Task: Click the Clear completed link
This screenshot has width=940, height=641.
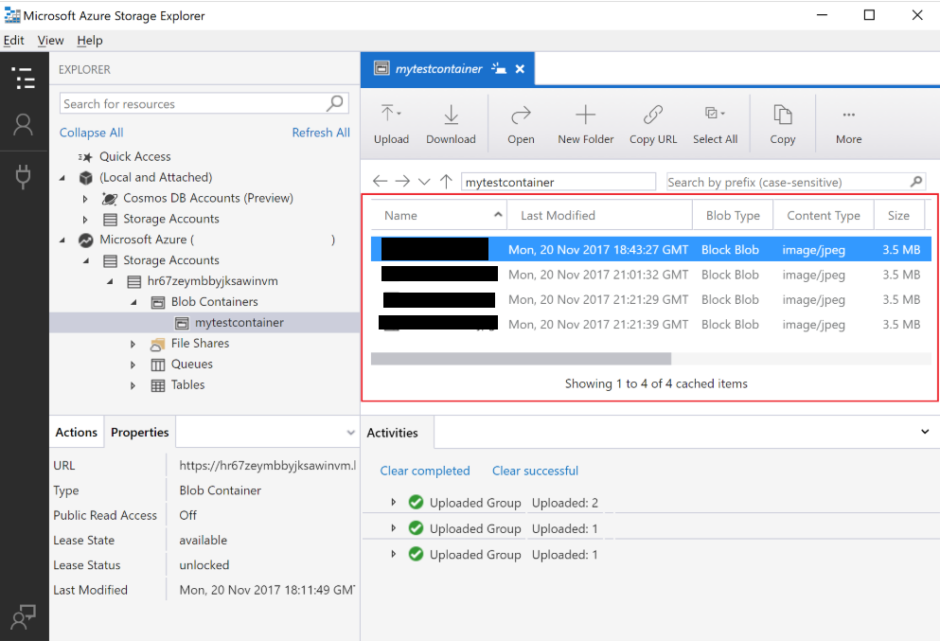Action: [x=425, y=470]
